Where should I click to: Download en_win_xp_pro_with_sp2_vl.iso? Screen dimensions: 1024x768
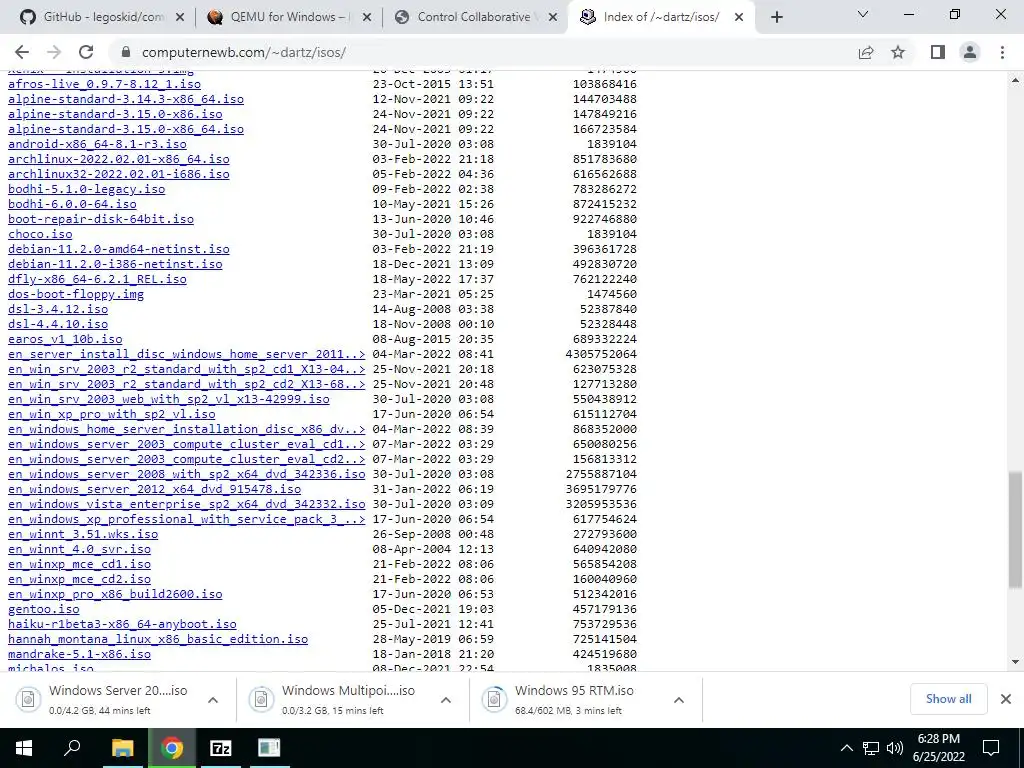pos(112,415)
